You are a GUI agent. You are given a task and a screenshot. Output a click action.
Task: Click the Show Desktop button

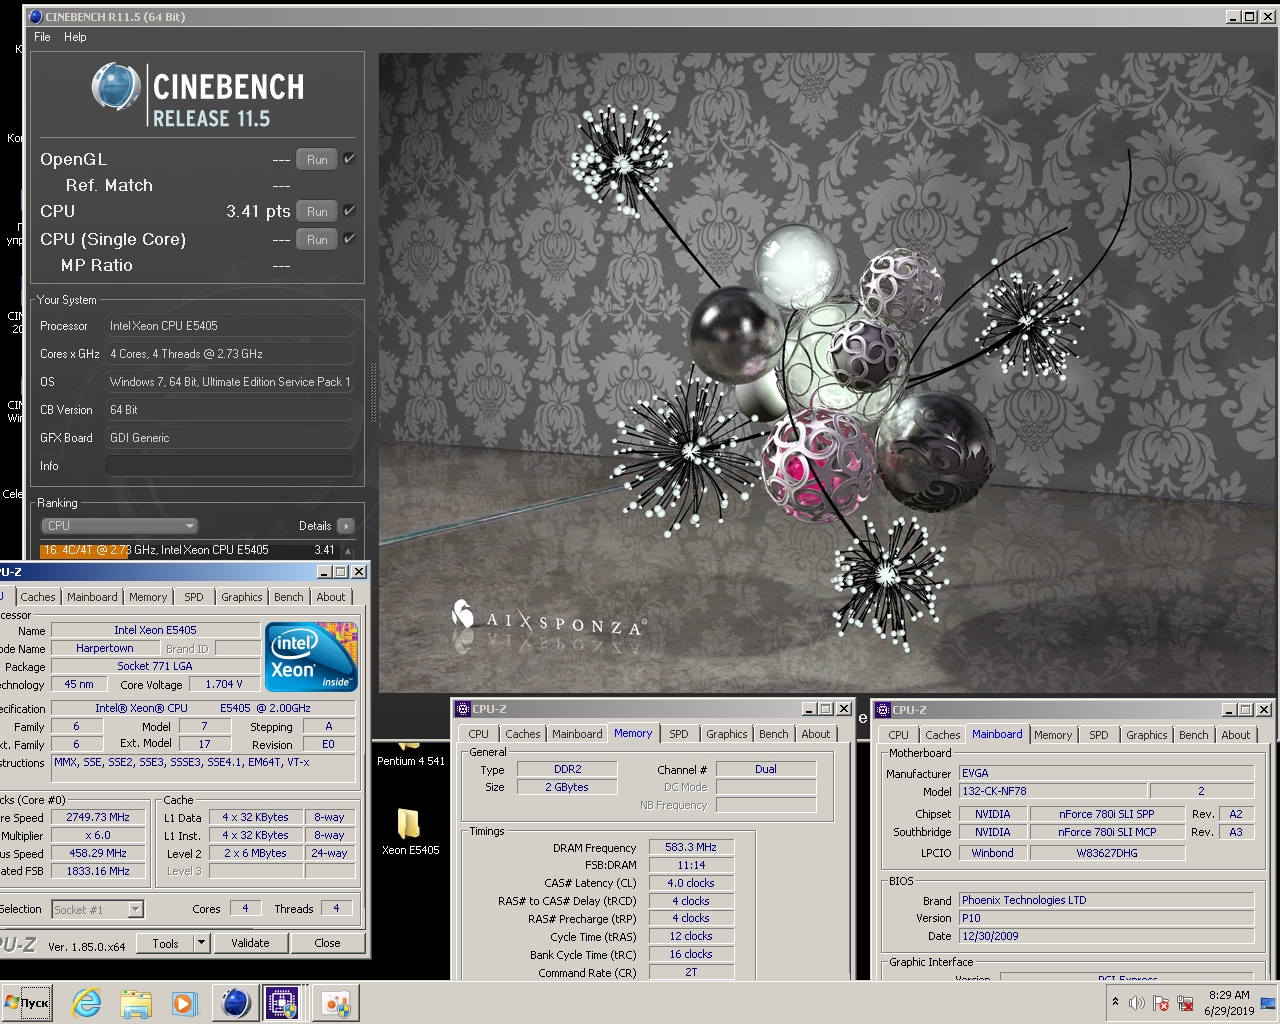[x=1269, y=1003]
